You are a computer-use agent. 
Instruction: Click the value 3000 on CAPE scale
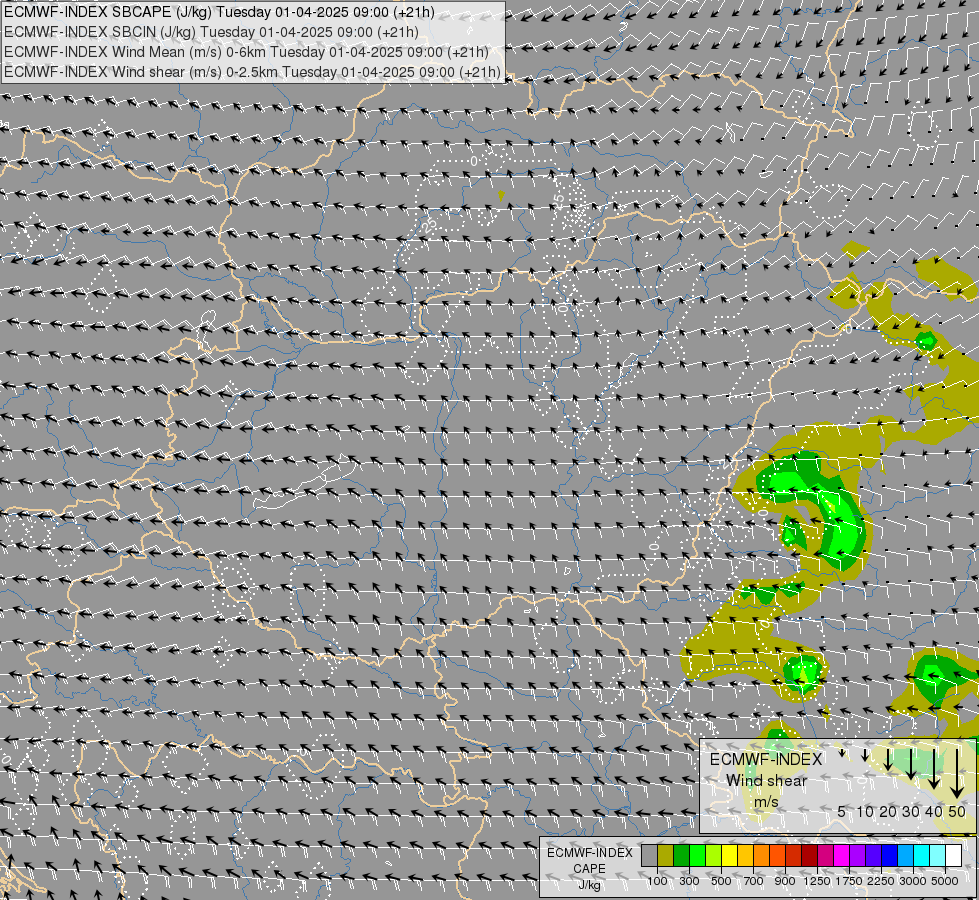(913, 881)
